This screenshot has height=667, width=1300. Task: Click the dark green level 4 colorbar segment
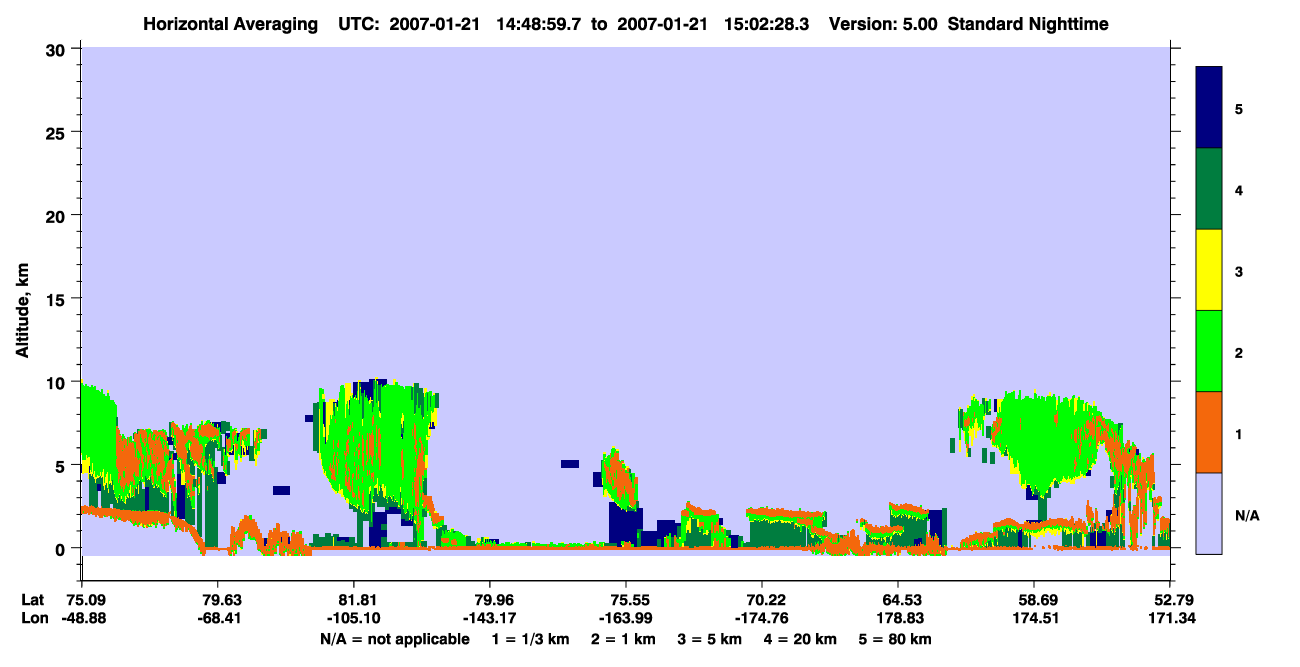[1209, 189]
